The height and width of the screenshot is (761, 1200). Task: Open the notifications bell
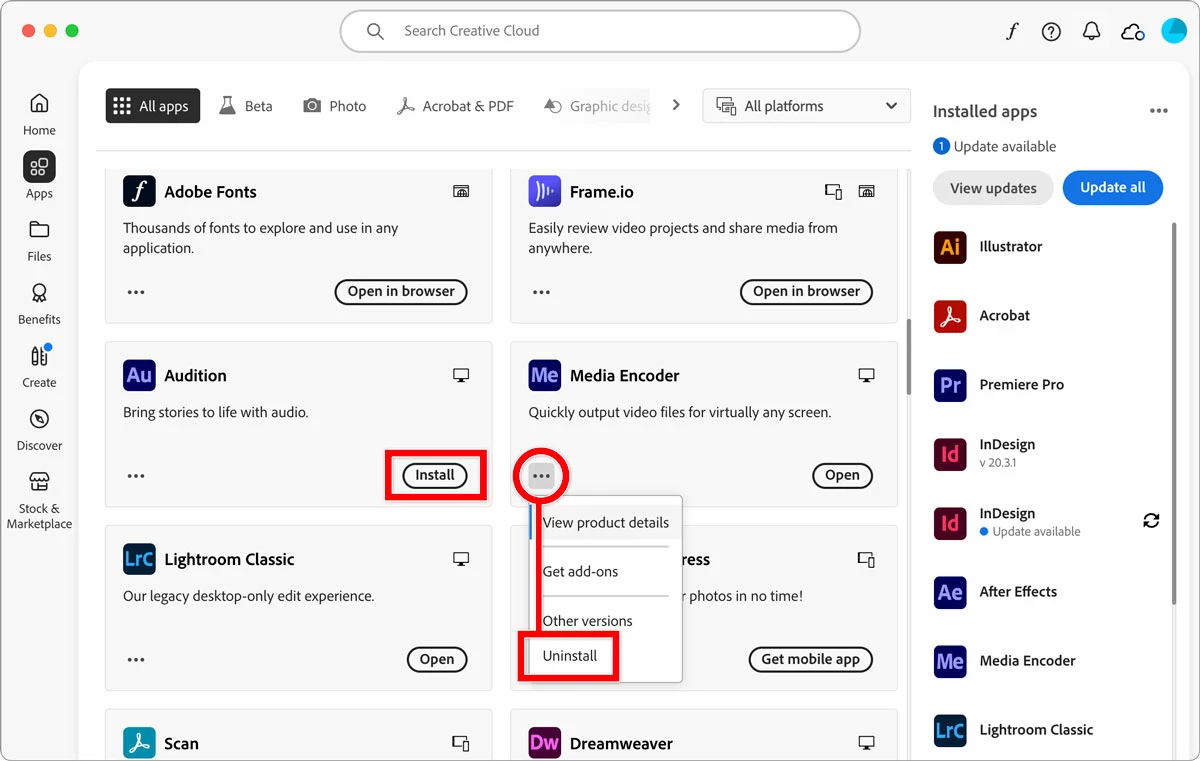click(1091, 32)
